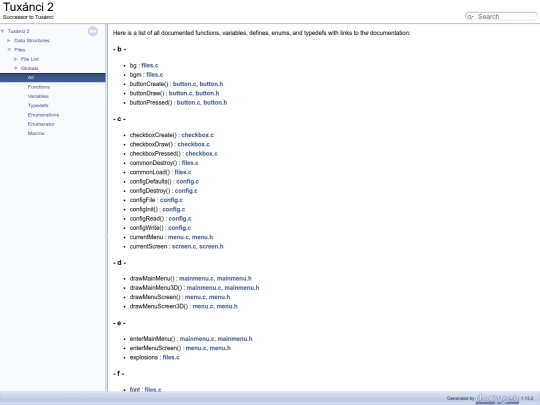Viewport: 540px width, 405px height.
Task: Open config.c link for configDefaults()
Action: click(187, 181)
